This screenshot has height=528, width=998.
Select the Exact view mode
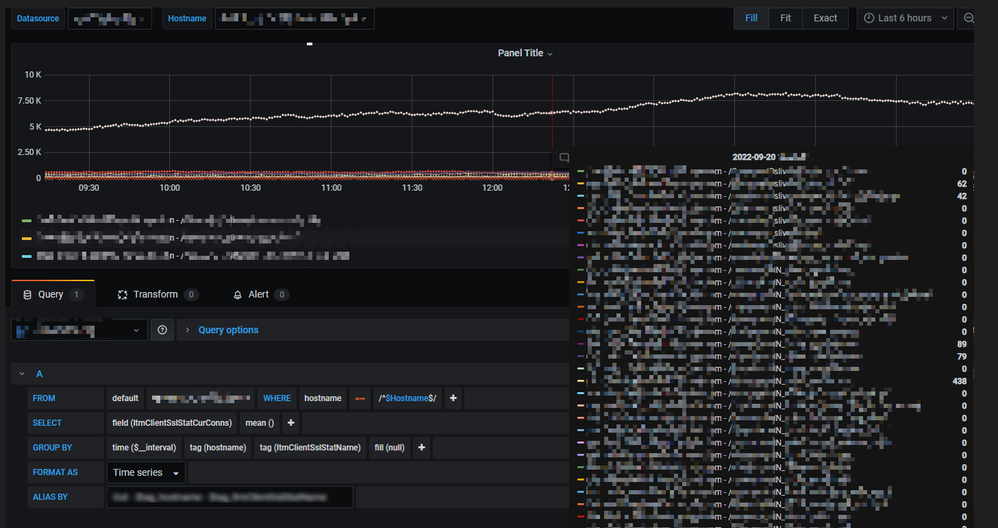825,18
